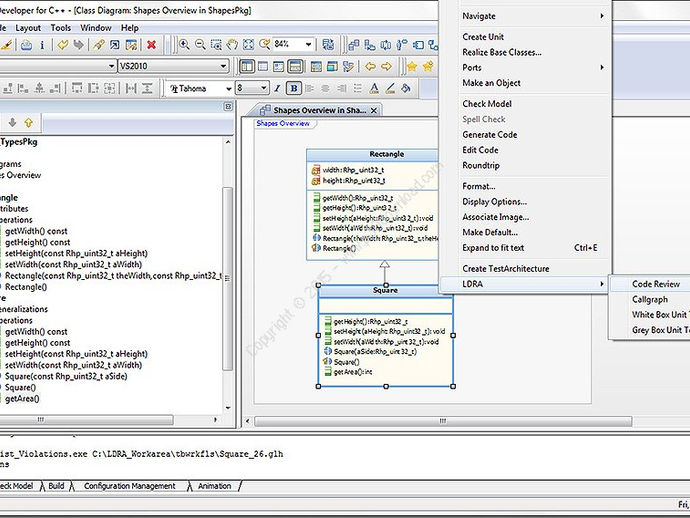Image resolution: width=690 pixels, height=518 pixels.
Task: Click the blue information 'i' icon
Action: click(42, 44)
